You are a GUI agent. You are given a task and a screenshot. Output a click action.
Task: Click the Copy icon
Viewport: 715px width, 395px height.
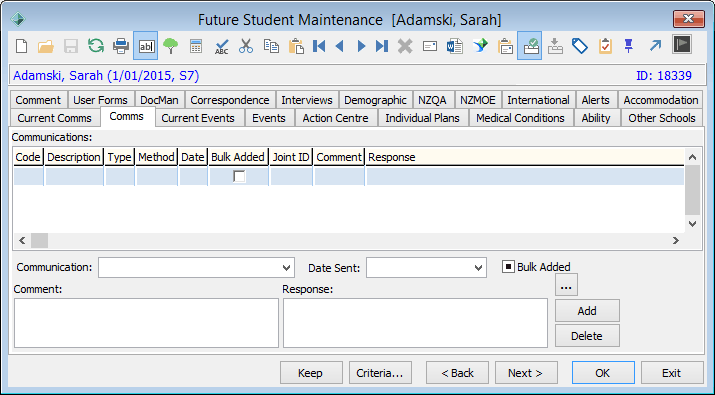pos(271,46)
